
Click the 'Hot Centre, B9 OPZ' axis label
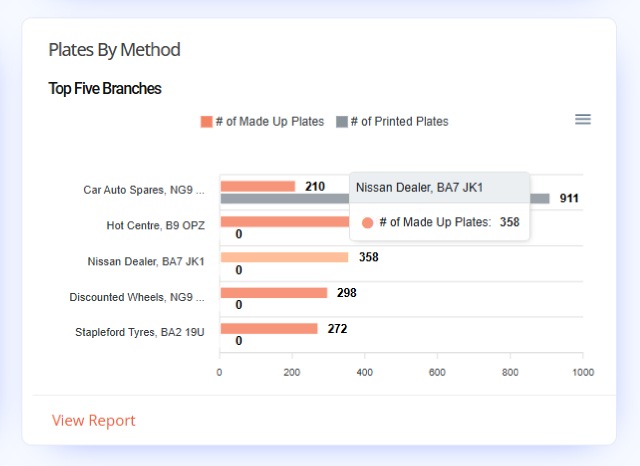click(x=156, y=226)
